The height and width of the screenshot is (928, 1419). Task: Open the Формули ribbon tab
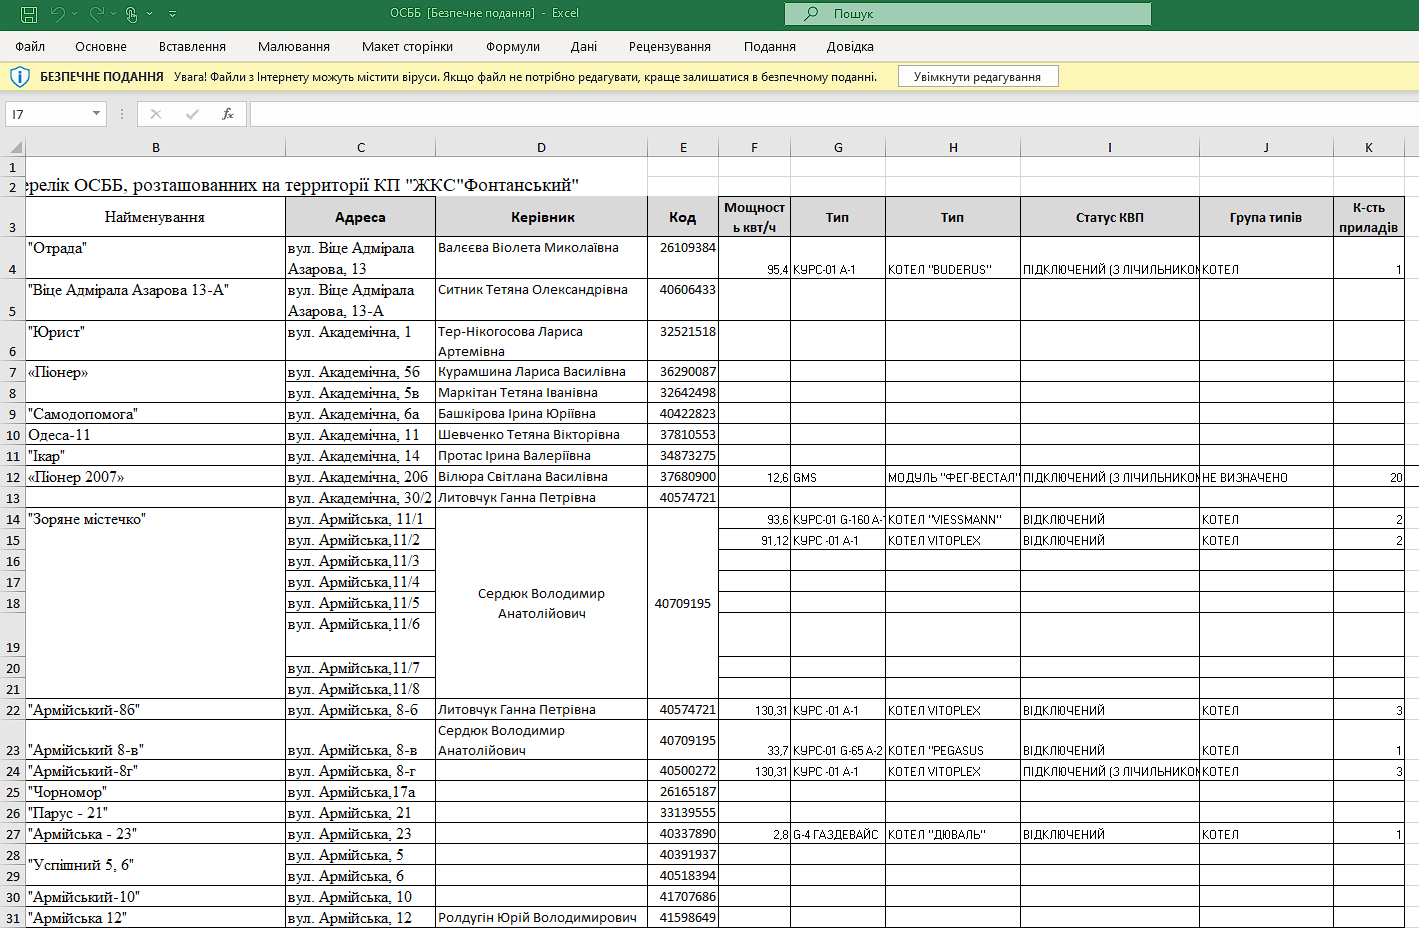pos(513,47)
